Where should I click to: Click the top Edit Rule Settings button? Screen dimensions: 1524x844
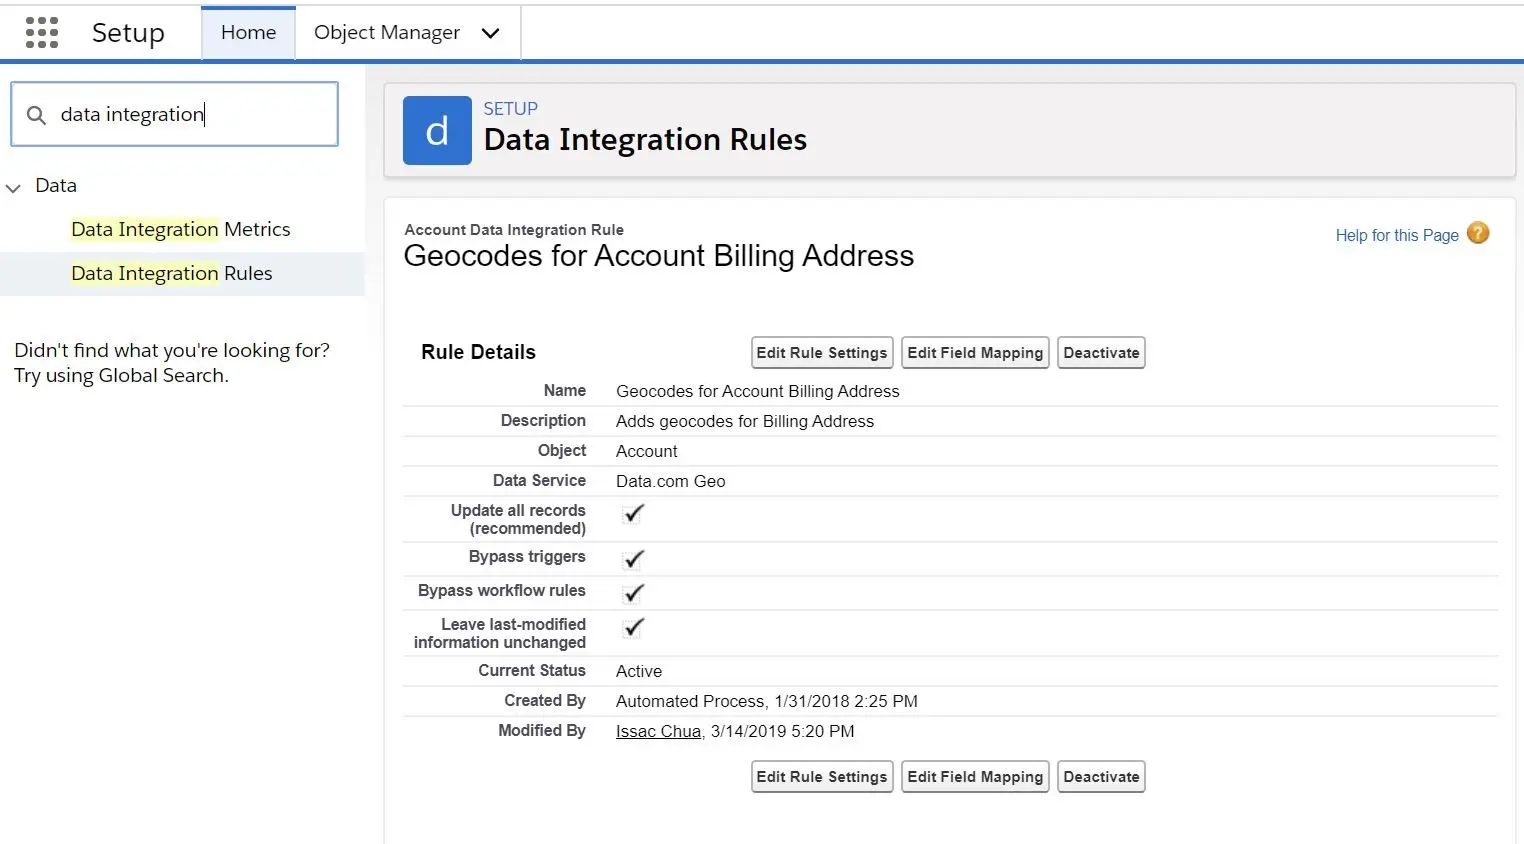(822, 353)
